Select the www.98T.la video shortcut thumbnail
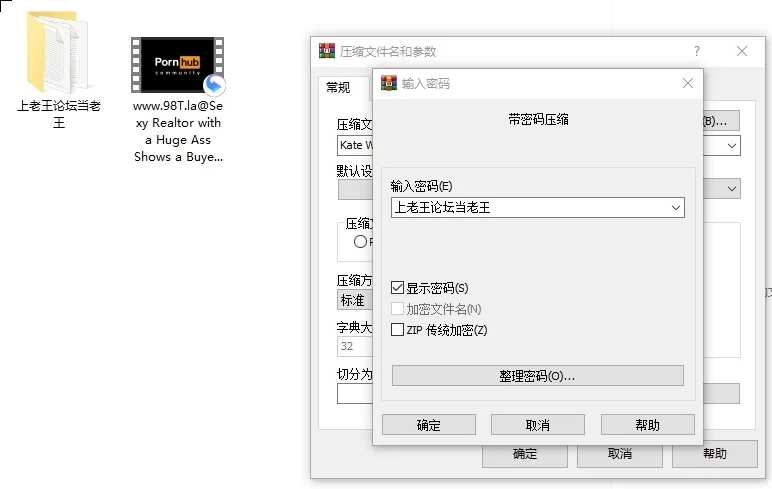The image size is (772, 489). (x=178, y=65)
